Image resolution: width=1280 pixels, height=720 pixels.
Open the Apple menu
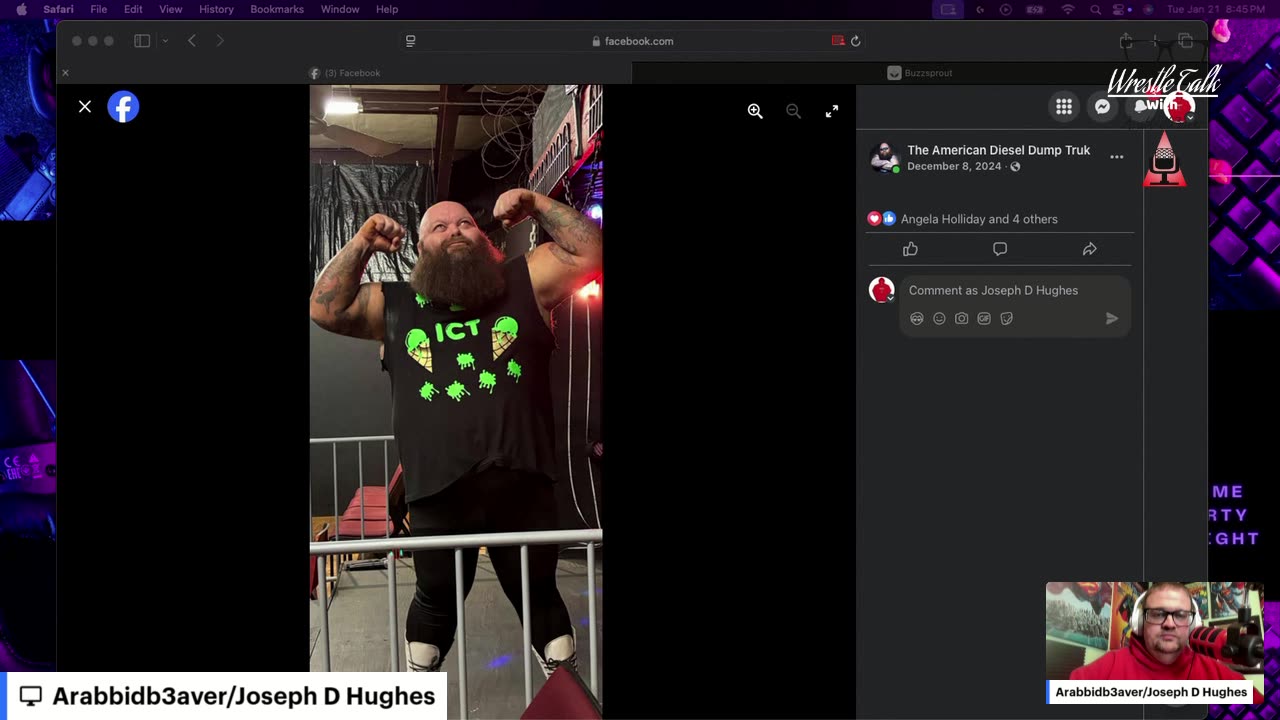click(x=21, y=9)
